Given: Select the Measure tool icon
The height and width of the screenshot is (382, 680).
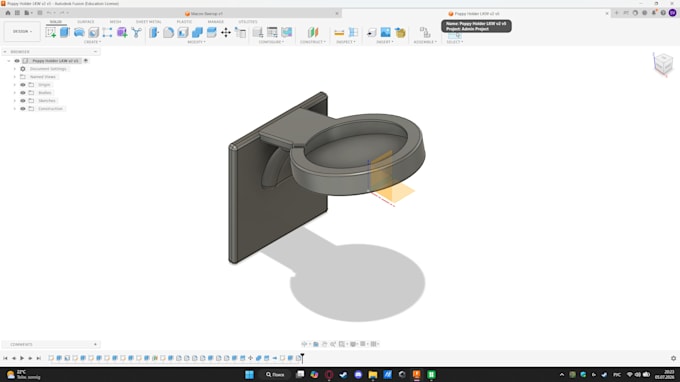Looking at the screenshot, I should point(339,32).
